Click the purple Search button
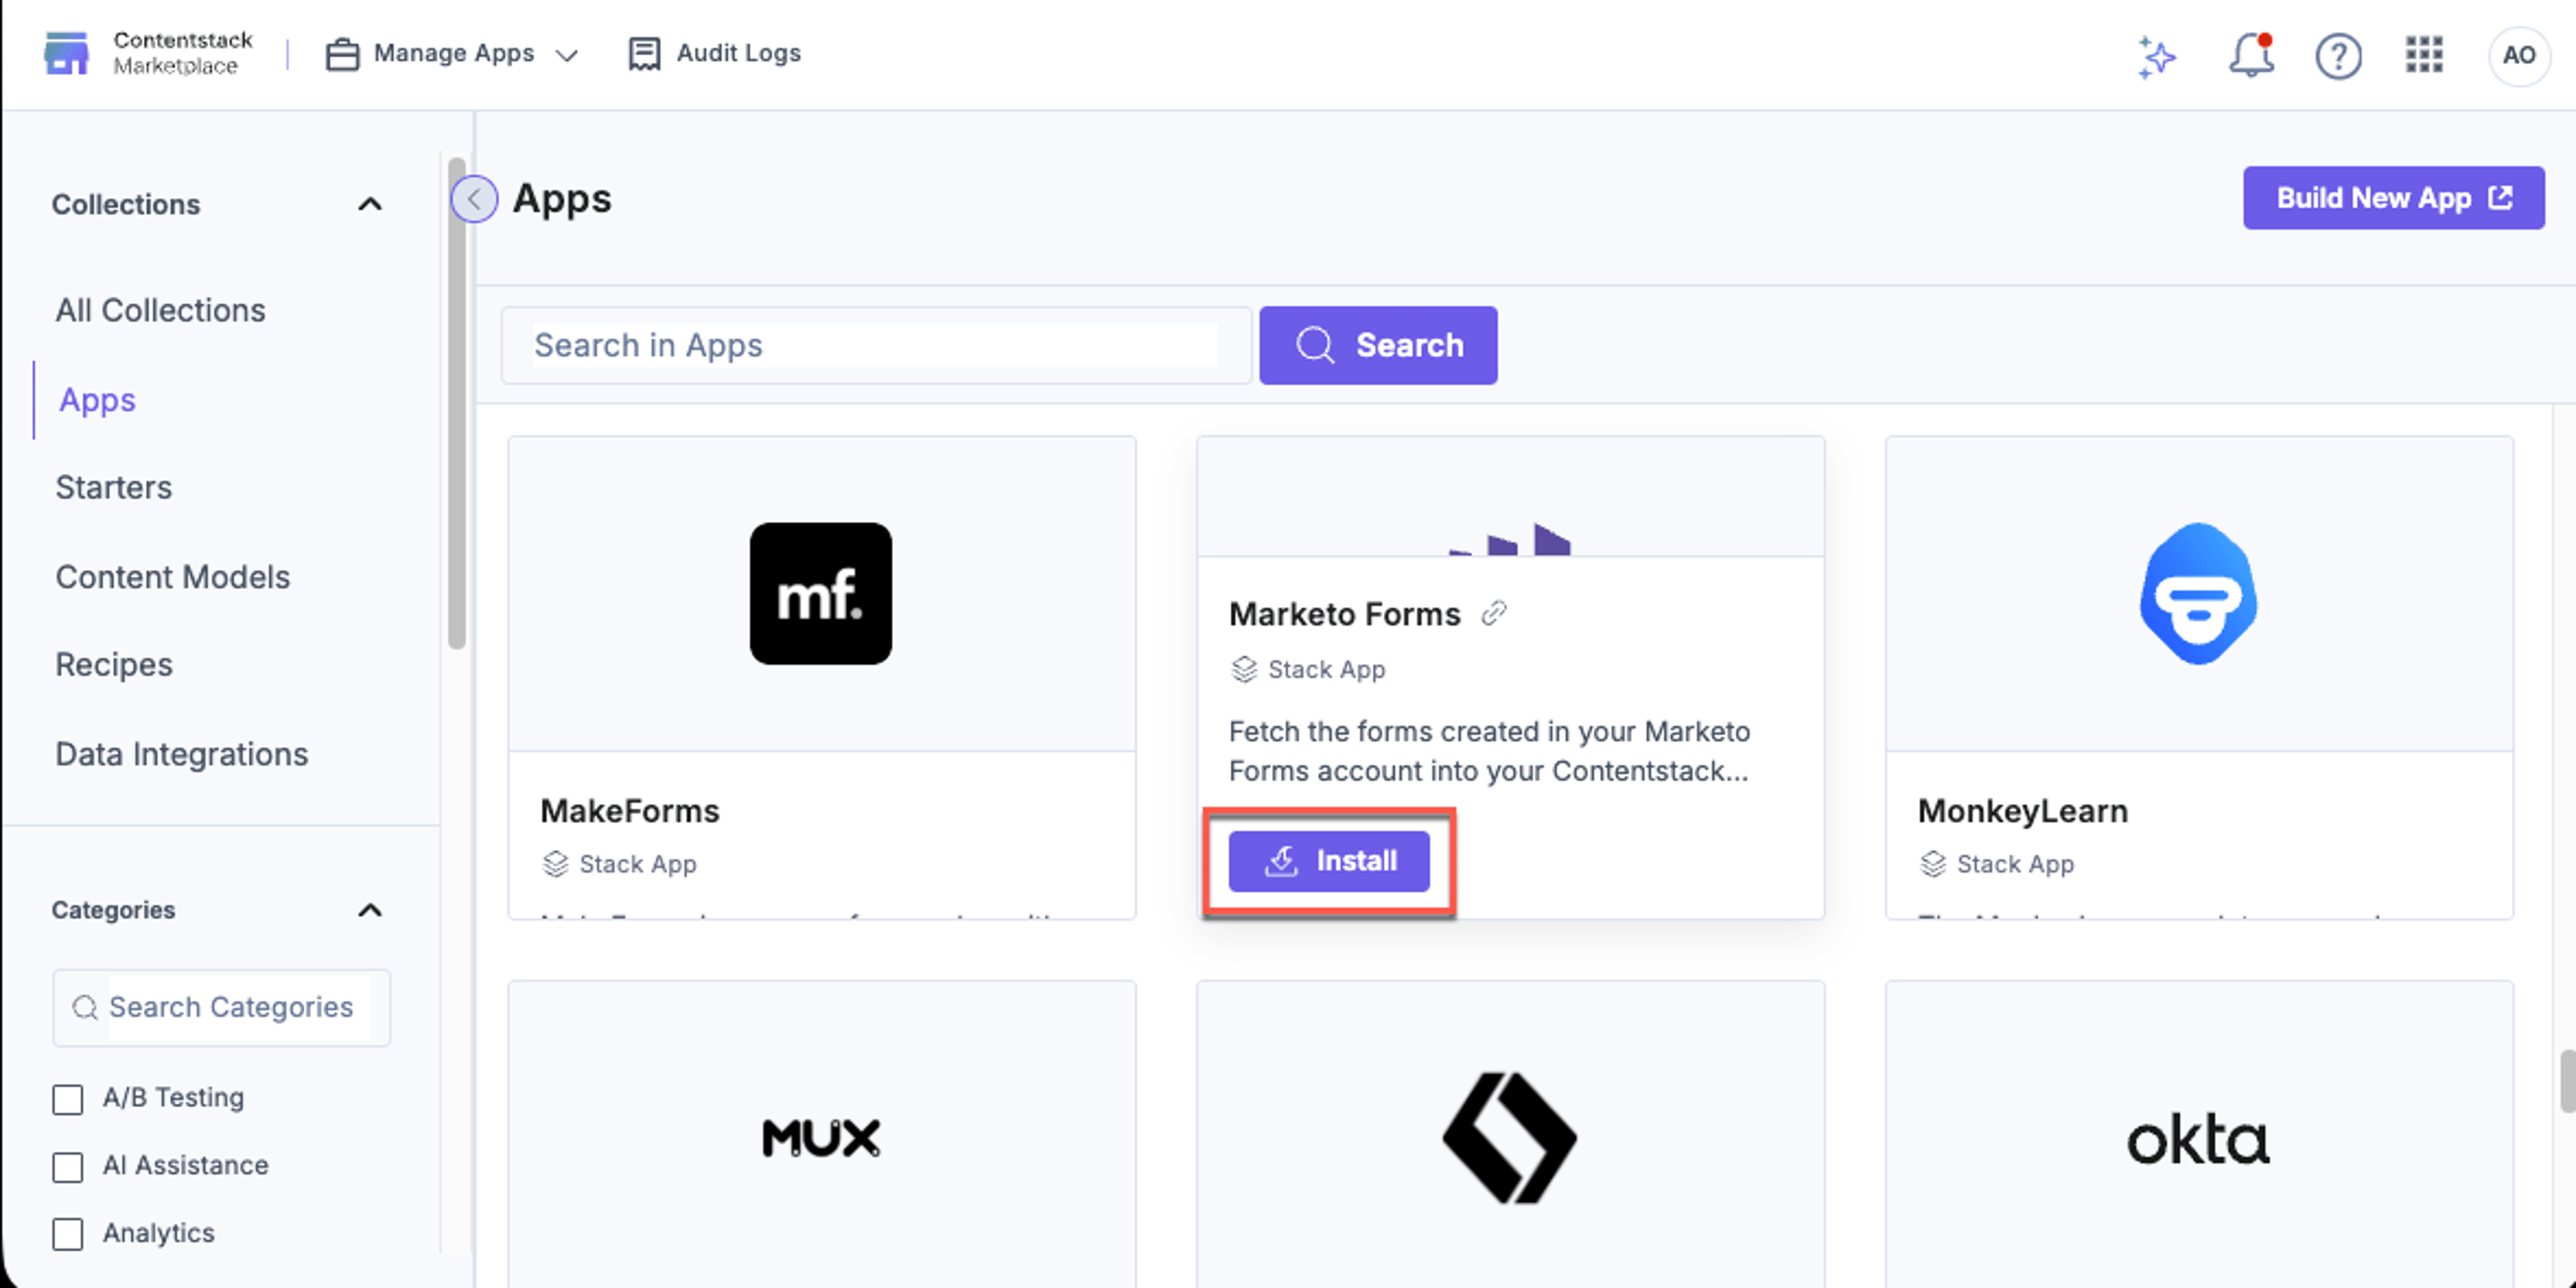 [1378, 345]
